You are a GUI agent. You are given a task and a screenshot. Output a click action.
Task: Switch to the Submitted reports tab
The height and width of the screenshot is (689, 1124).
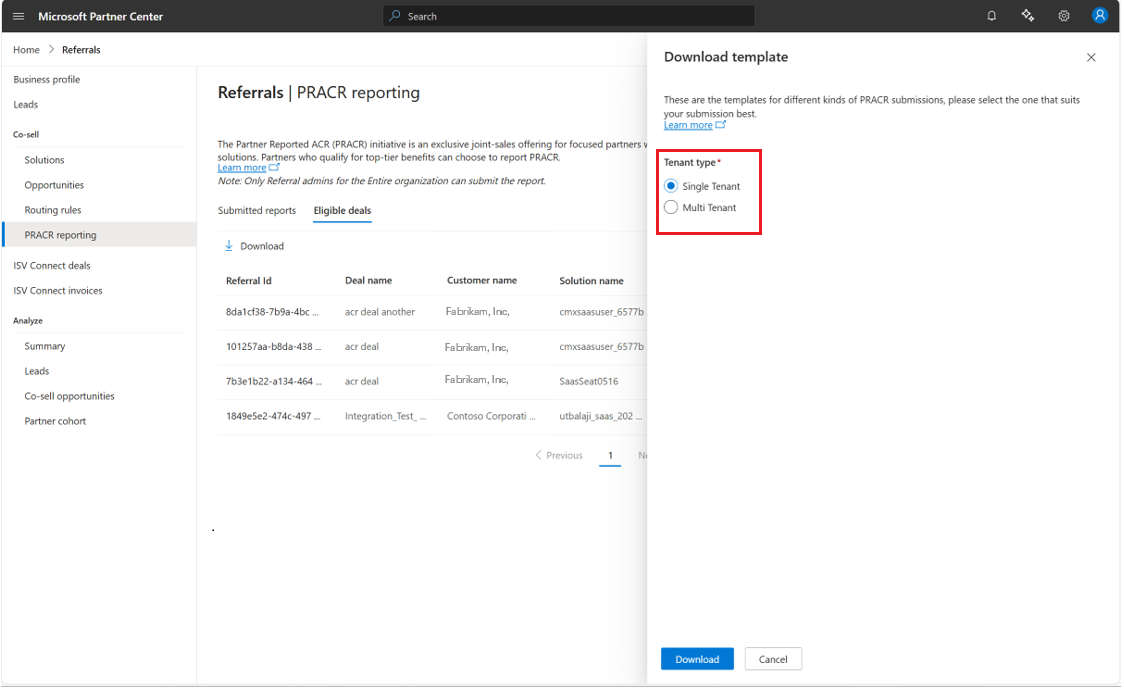(257, 211)
